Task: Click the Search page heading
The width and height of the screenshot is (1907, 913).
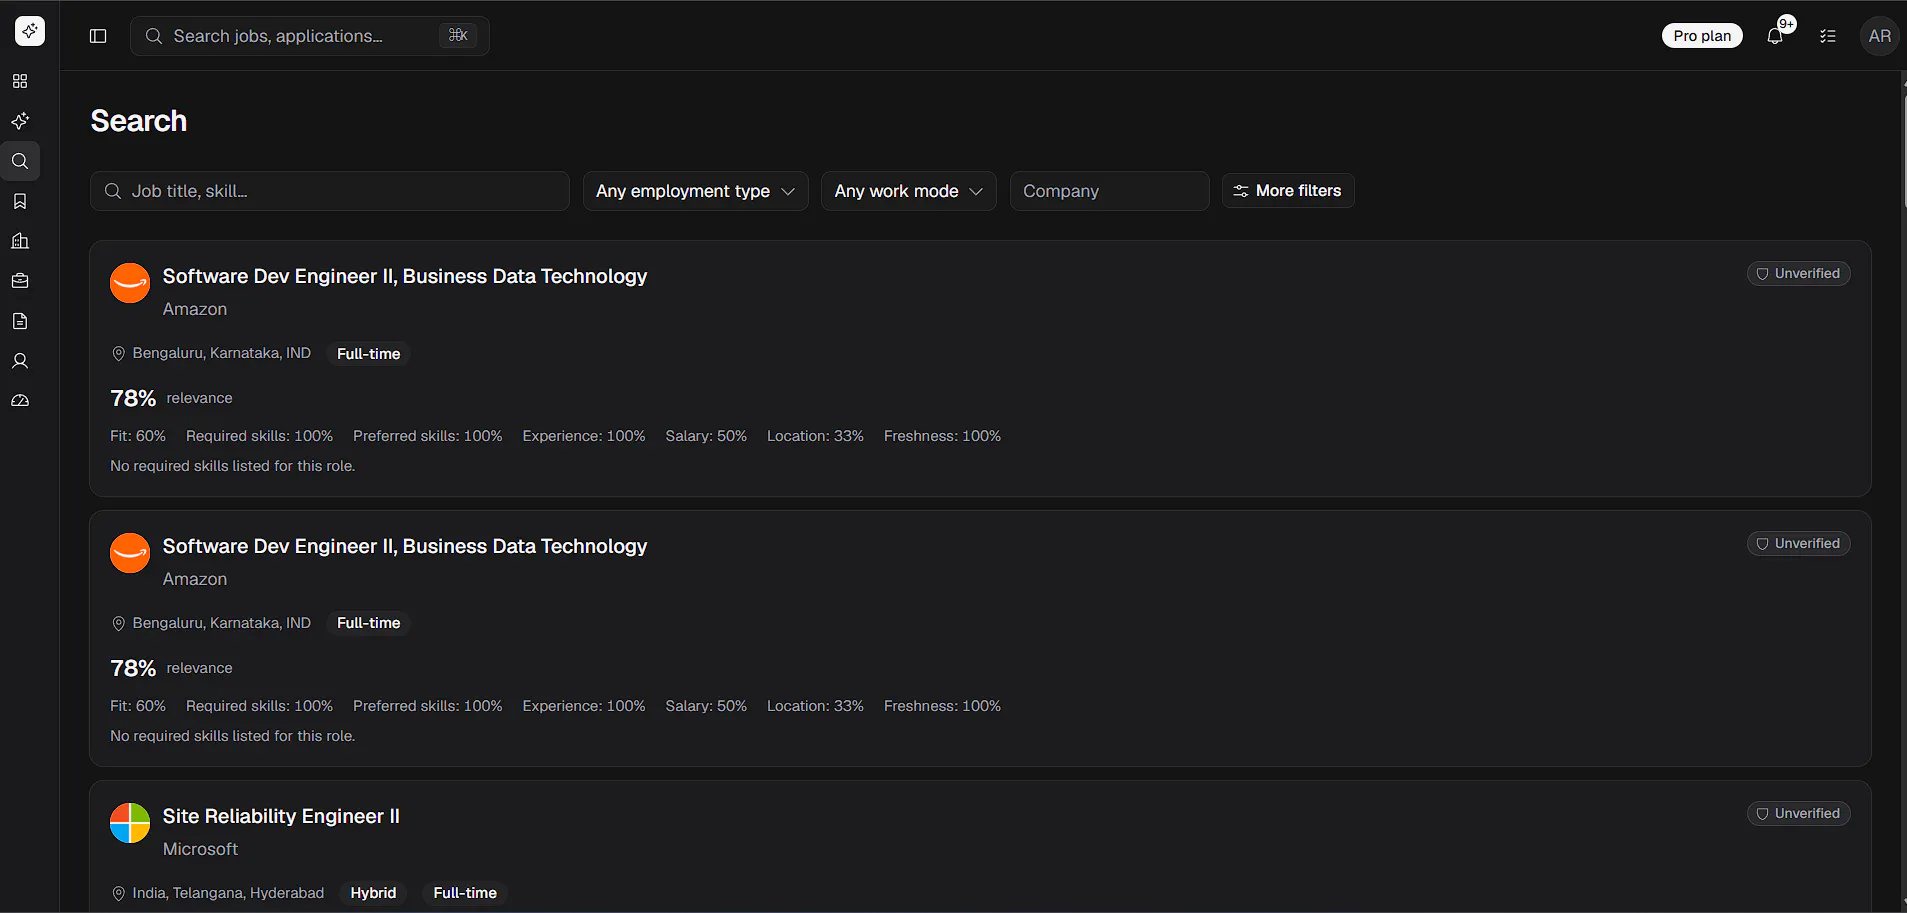Action: pos(139,121)
